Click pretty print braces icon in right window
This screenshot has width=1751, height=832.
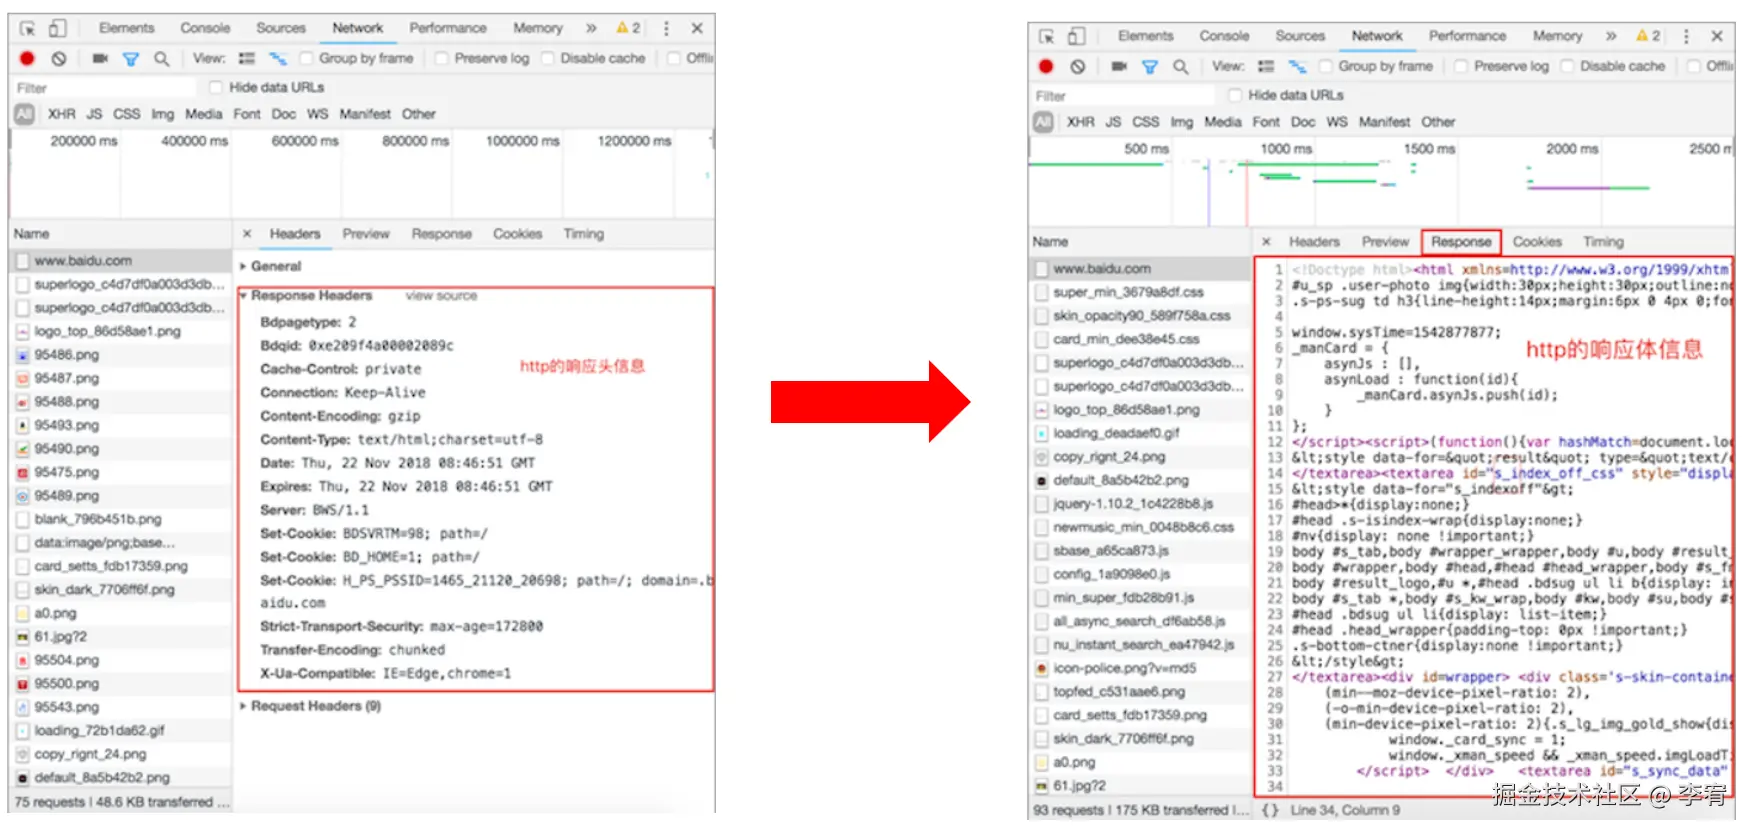[x=1269, y=810]
